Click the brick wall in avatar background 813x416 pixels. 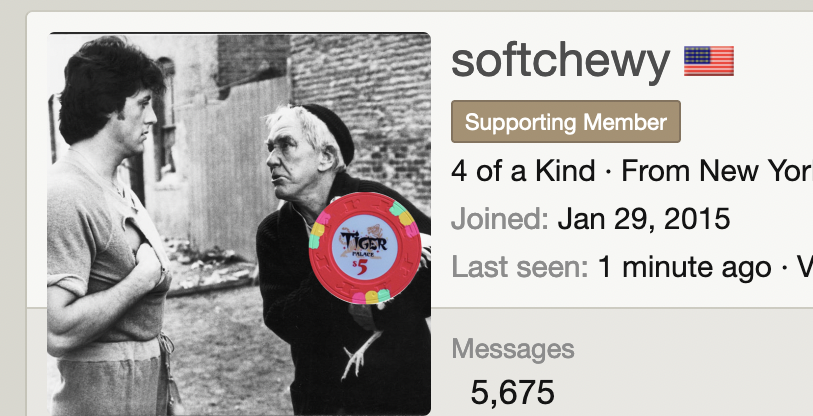click(360, 104)
